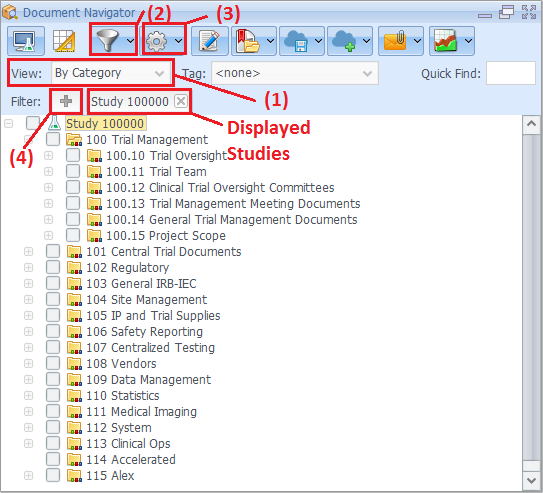Open the Tag dropdown showing none
Screen dimensions: 543x493
[295, 73]
